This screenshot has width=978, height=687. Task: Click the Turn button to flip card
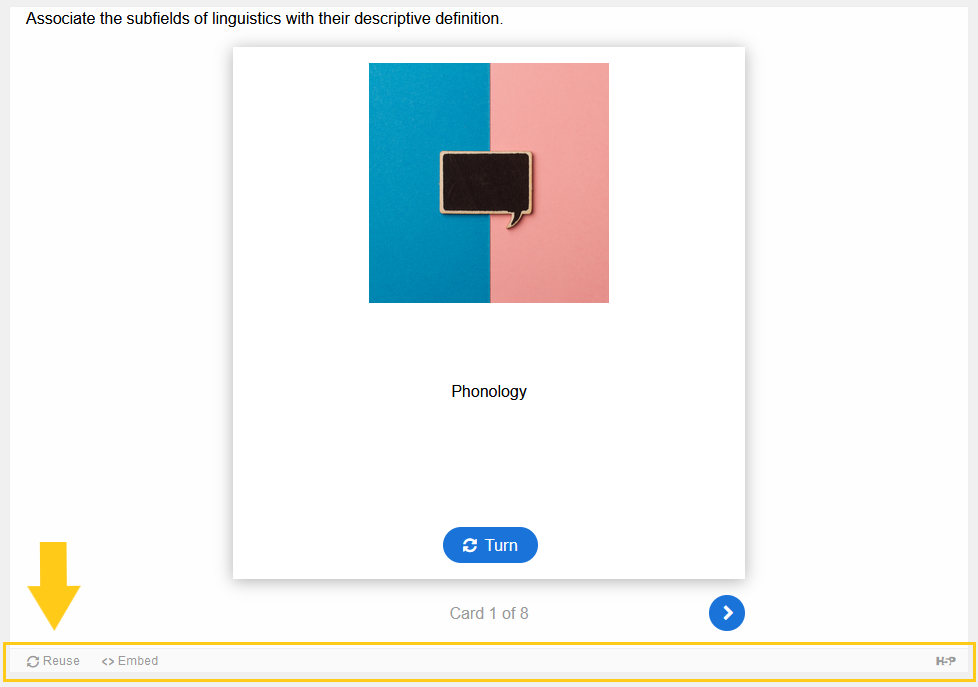pos(490,545)
